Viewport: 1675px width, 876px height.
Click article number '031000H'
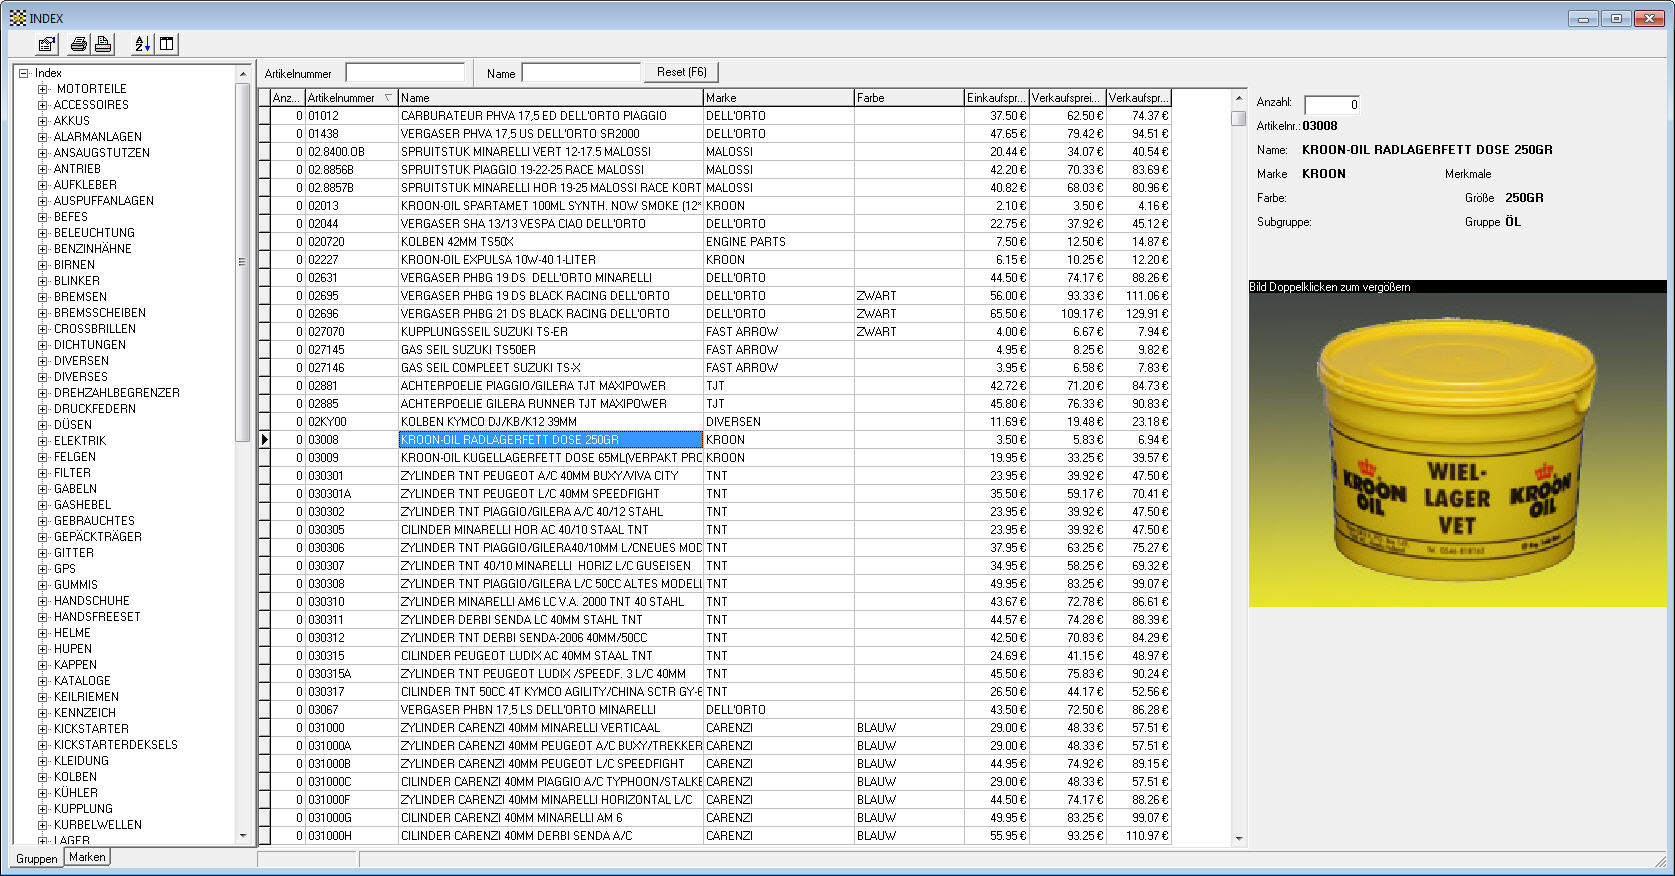pos(351,836)
